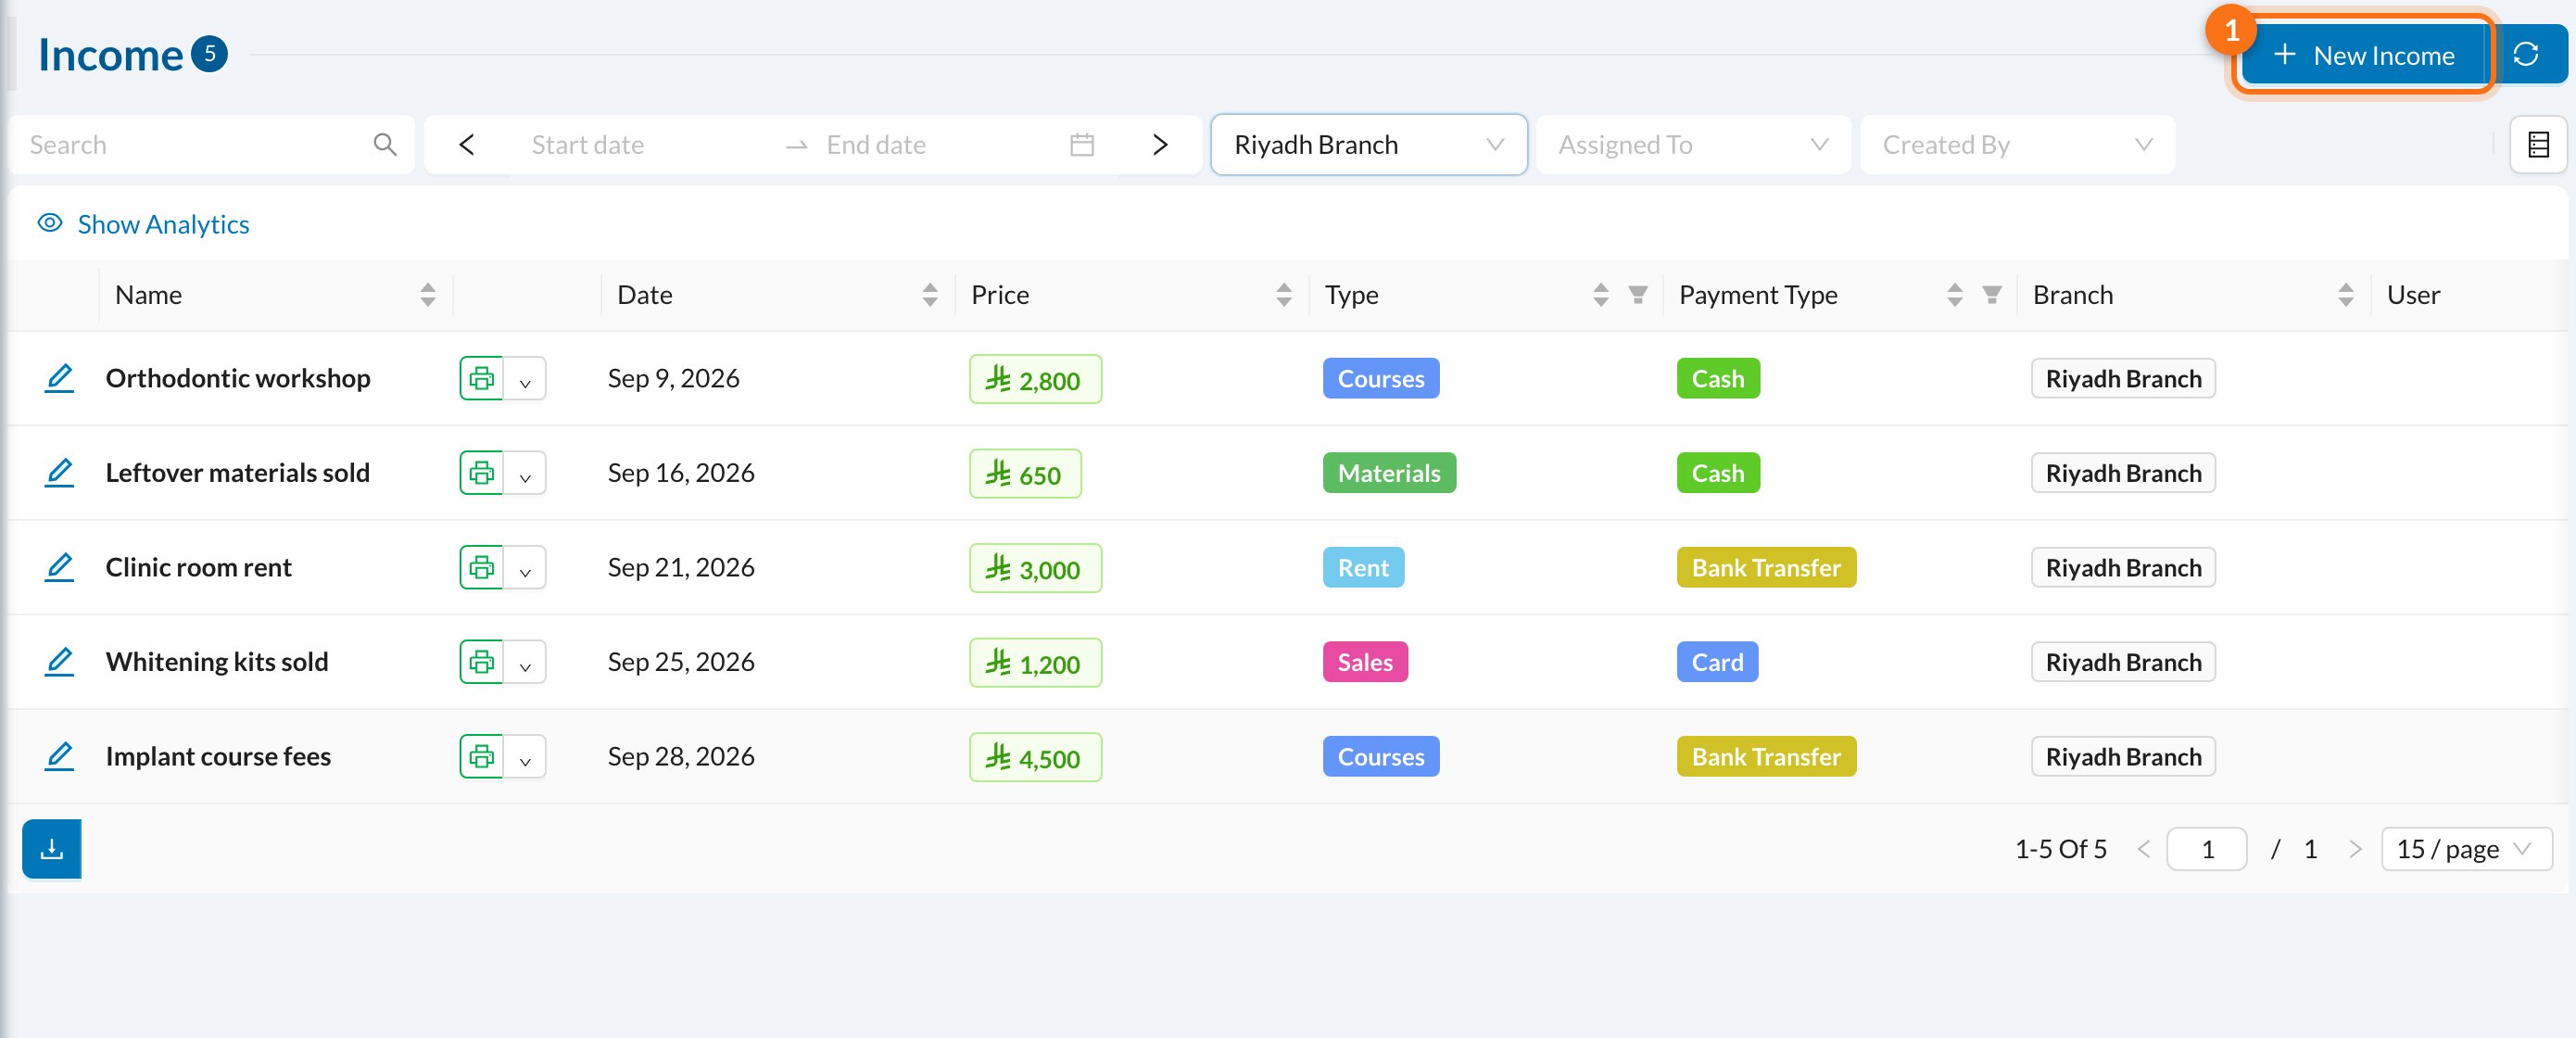Expand print options for Implant course fees

tap(525, 757)
